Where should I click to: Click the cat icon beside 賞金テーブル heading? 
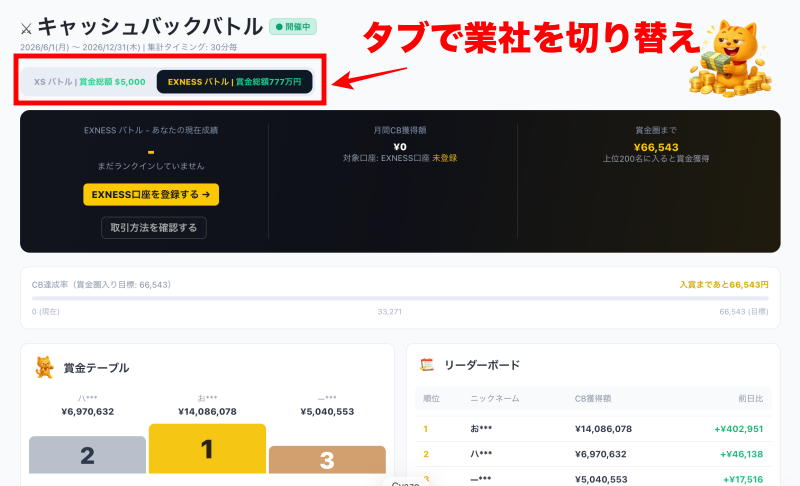click(44, 367)
